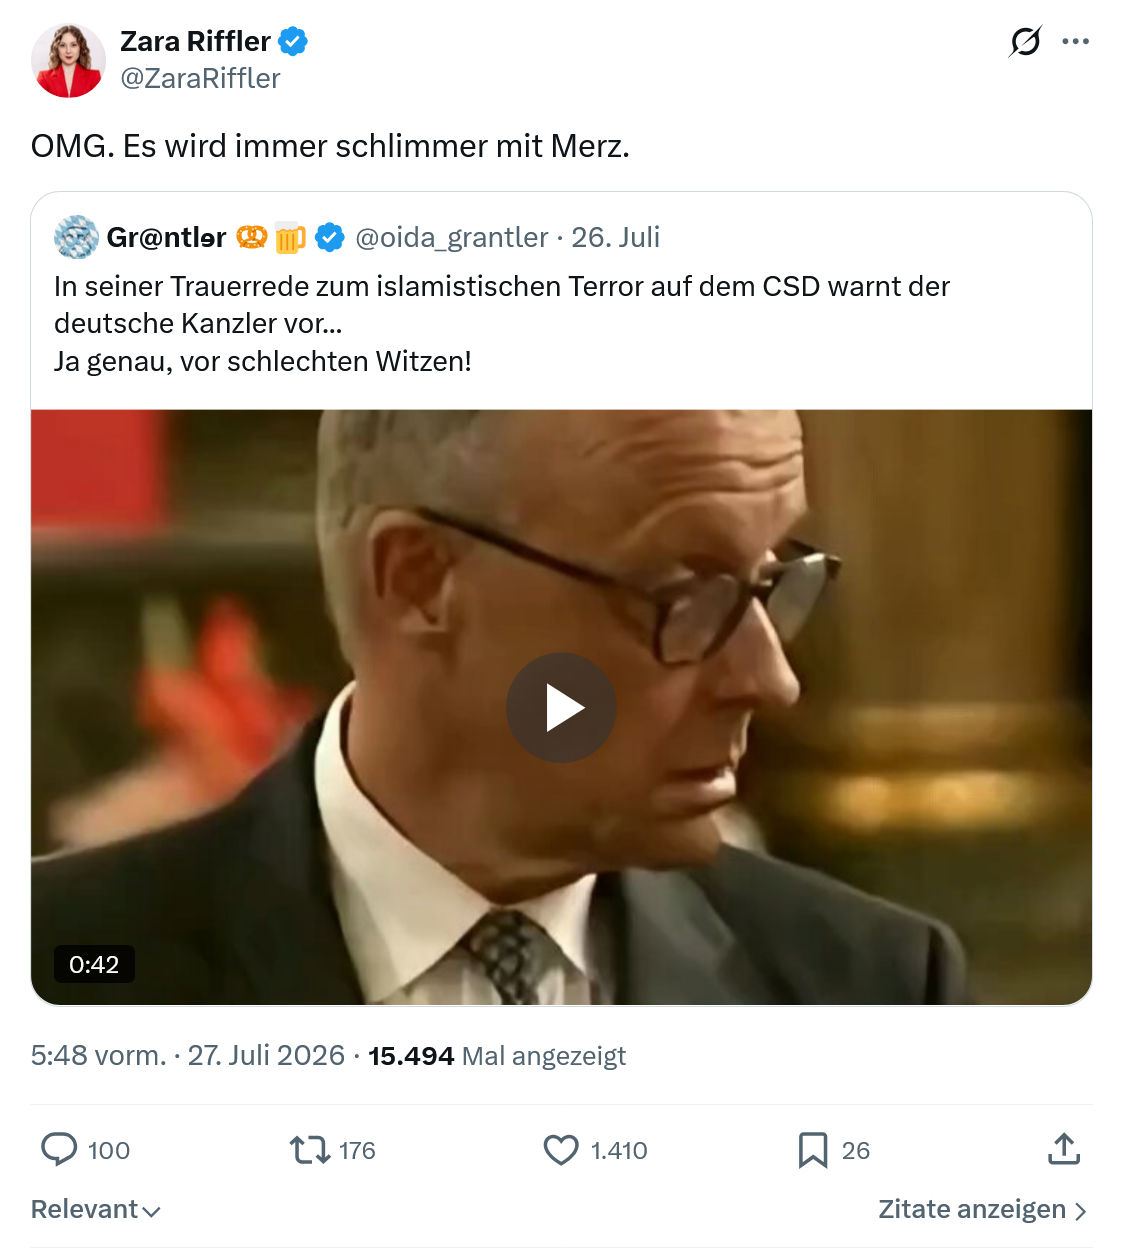
Task: Bookmark this post with the bookmark icon
Action: tap(813, 1150)
